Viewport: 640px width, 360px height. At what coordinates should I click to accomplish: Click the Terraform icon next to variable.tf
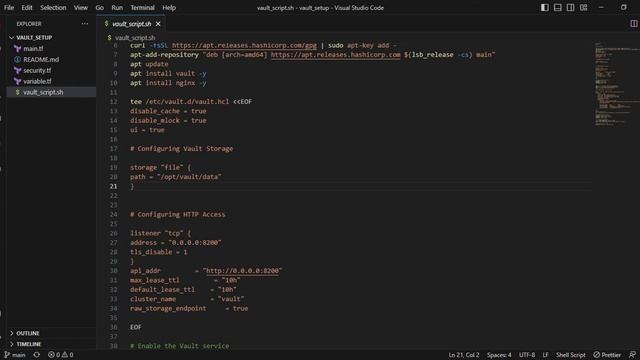tap(17, 81)
